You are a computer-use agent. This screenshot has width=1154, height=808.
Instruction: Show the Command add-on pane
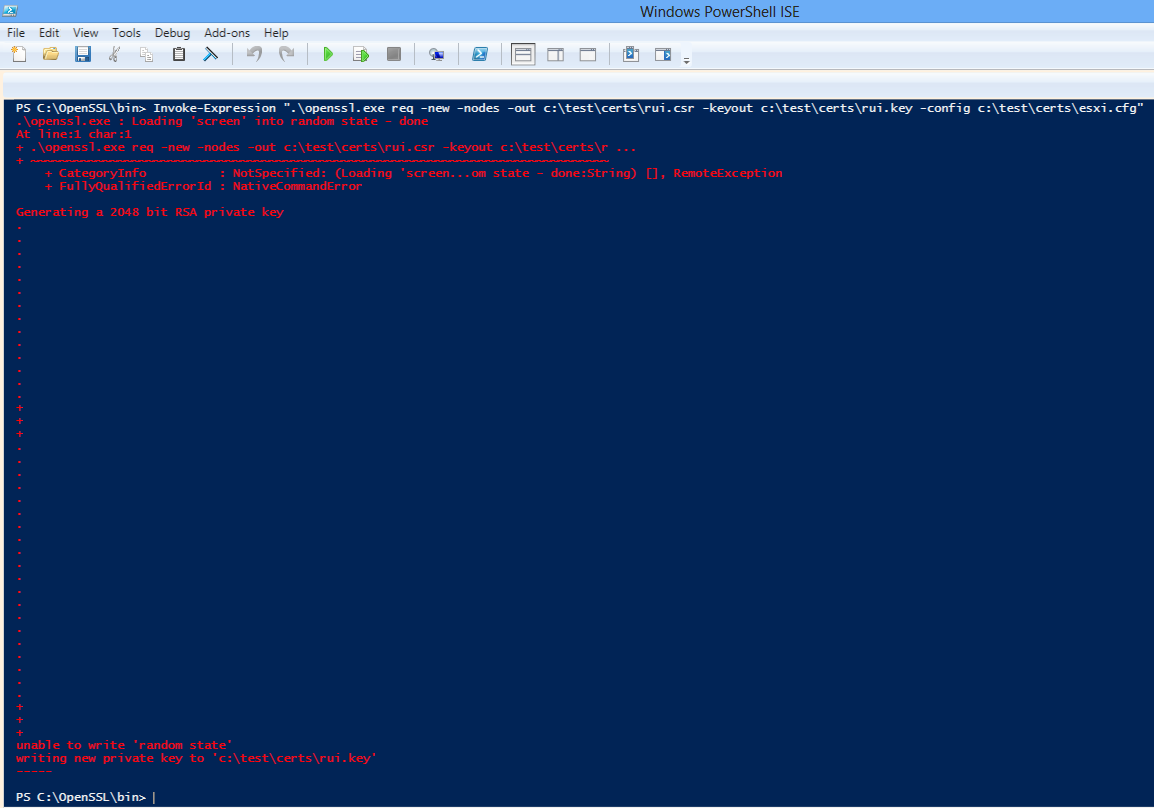click(663, 54)
